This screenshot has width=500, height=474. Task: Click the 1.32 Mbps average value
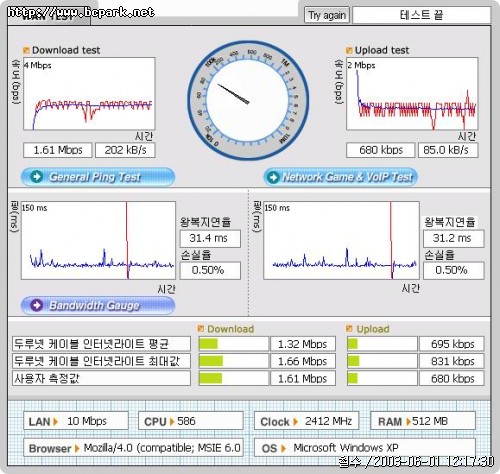pyautogui.click(x=303, y=344)
